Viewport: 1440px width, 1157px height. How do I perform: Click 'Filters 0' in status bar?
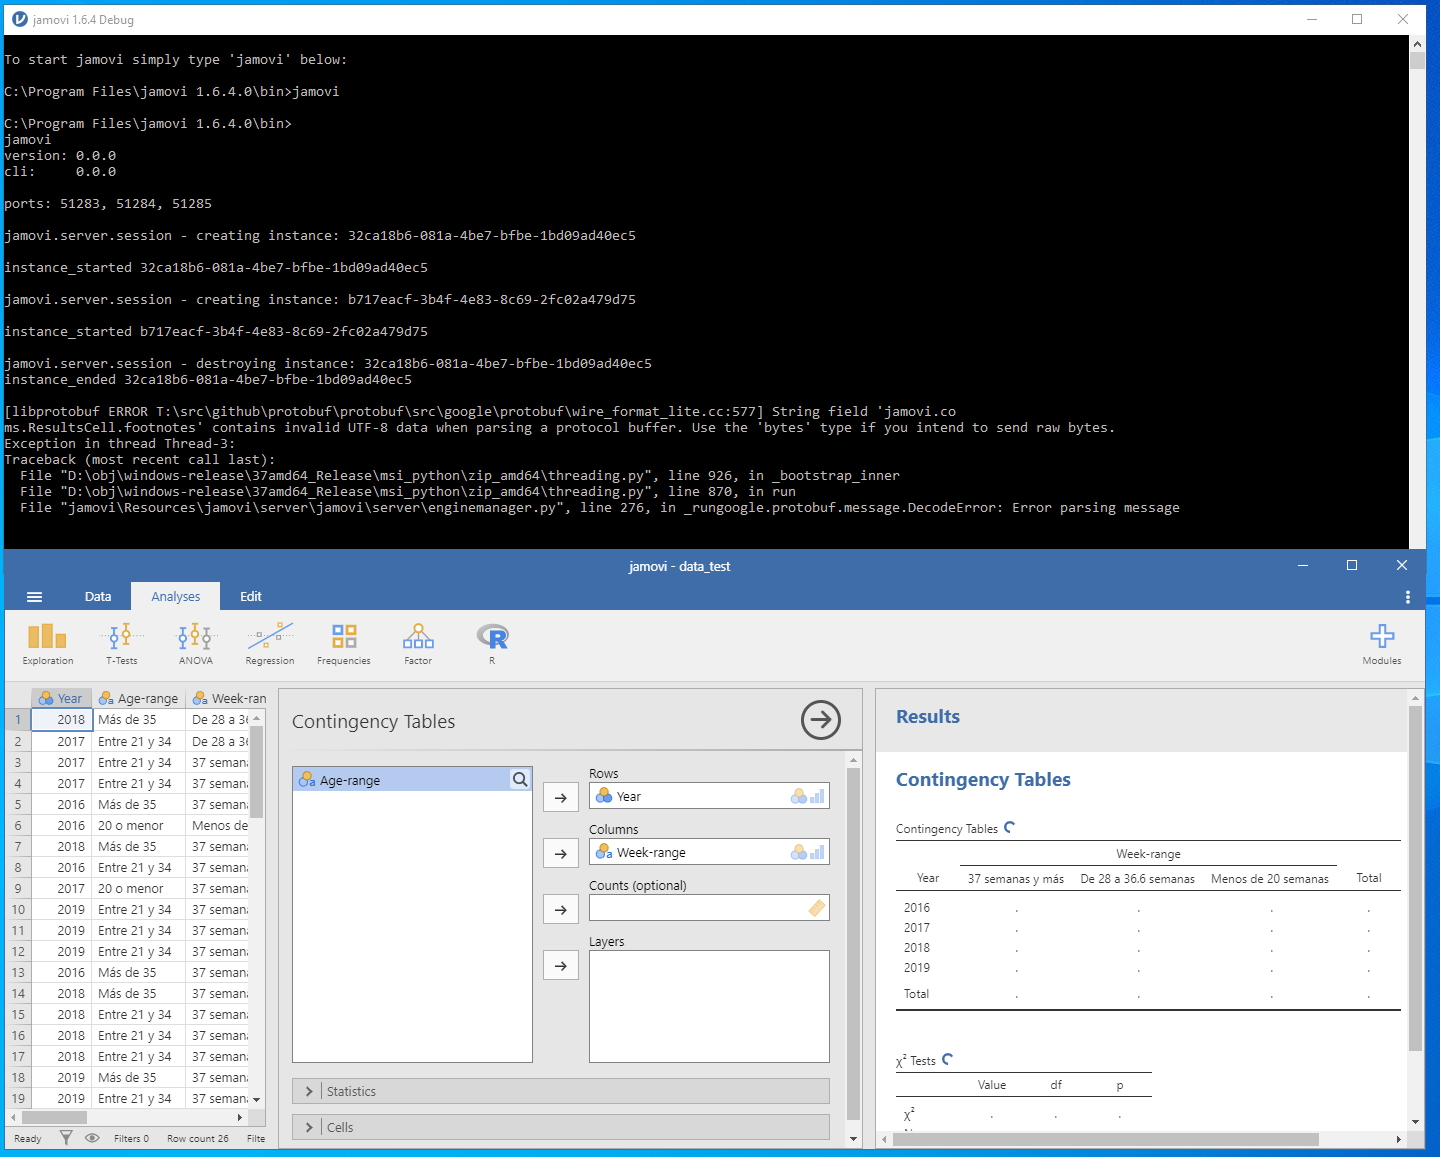pos(131,1138)
